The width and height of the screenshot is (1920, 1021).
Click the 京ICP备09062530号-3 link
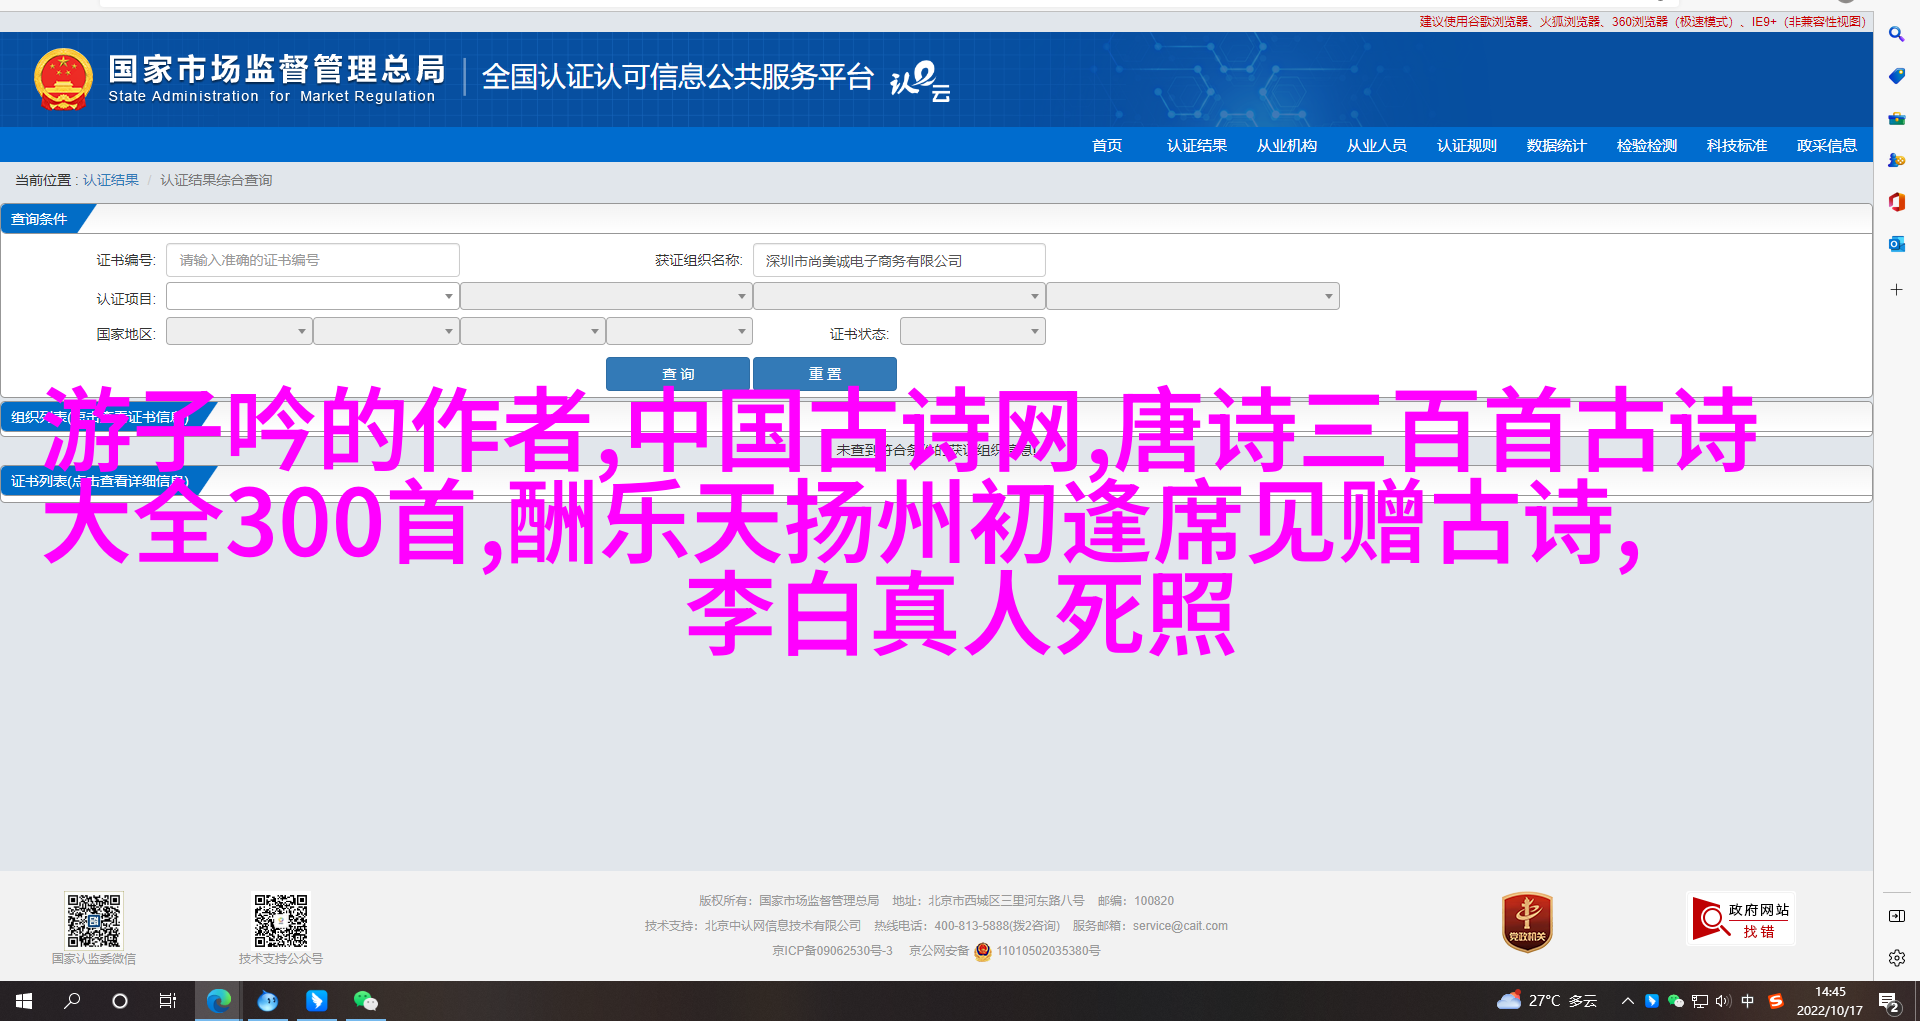[832, 951]
